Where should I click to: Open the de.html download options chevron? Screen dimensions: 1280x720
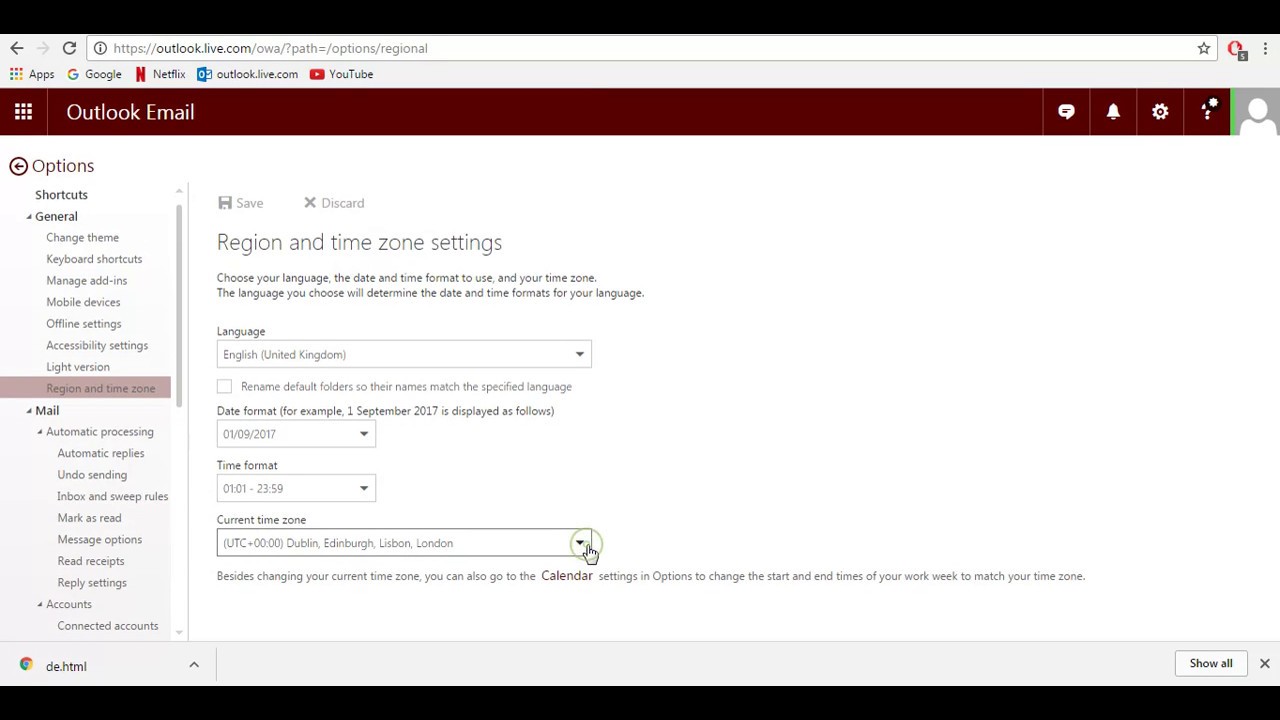[x=194, y=665]
